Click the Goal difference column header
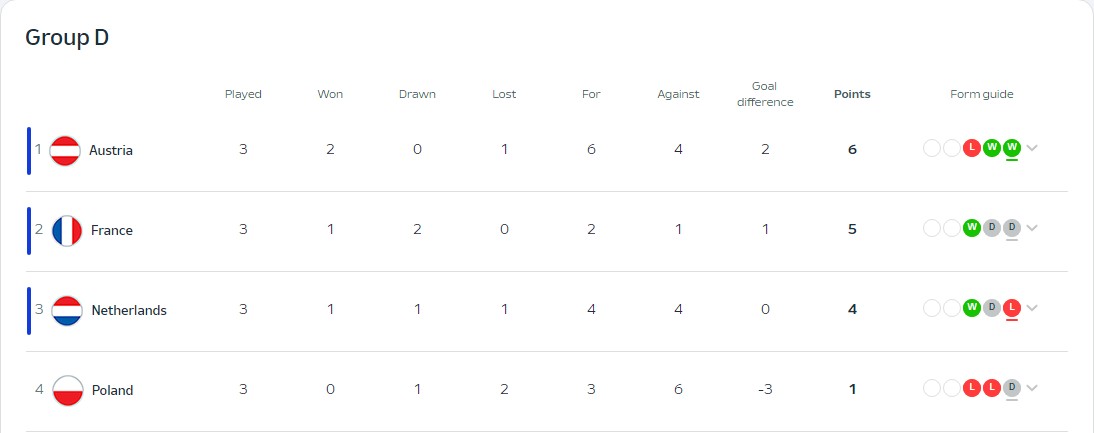The width and height of the screenshot is (1094, 433). (x=765, y=94)
